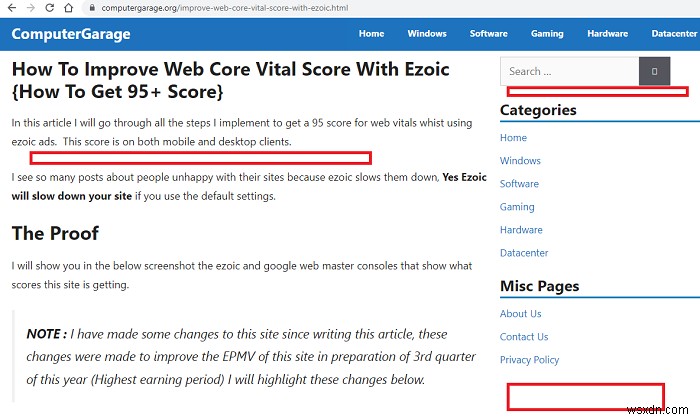700x420 pixels.
Task: Click the bold text will slow down your site
Action: point(71,196)
